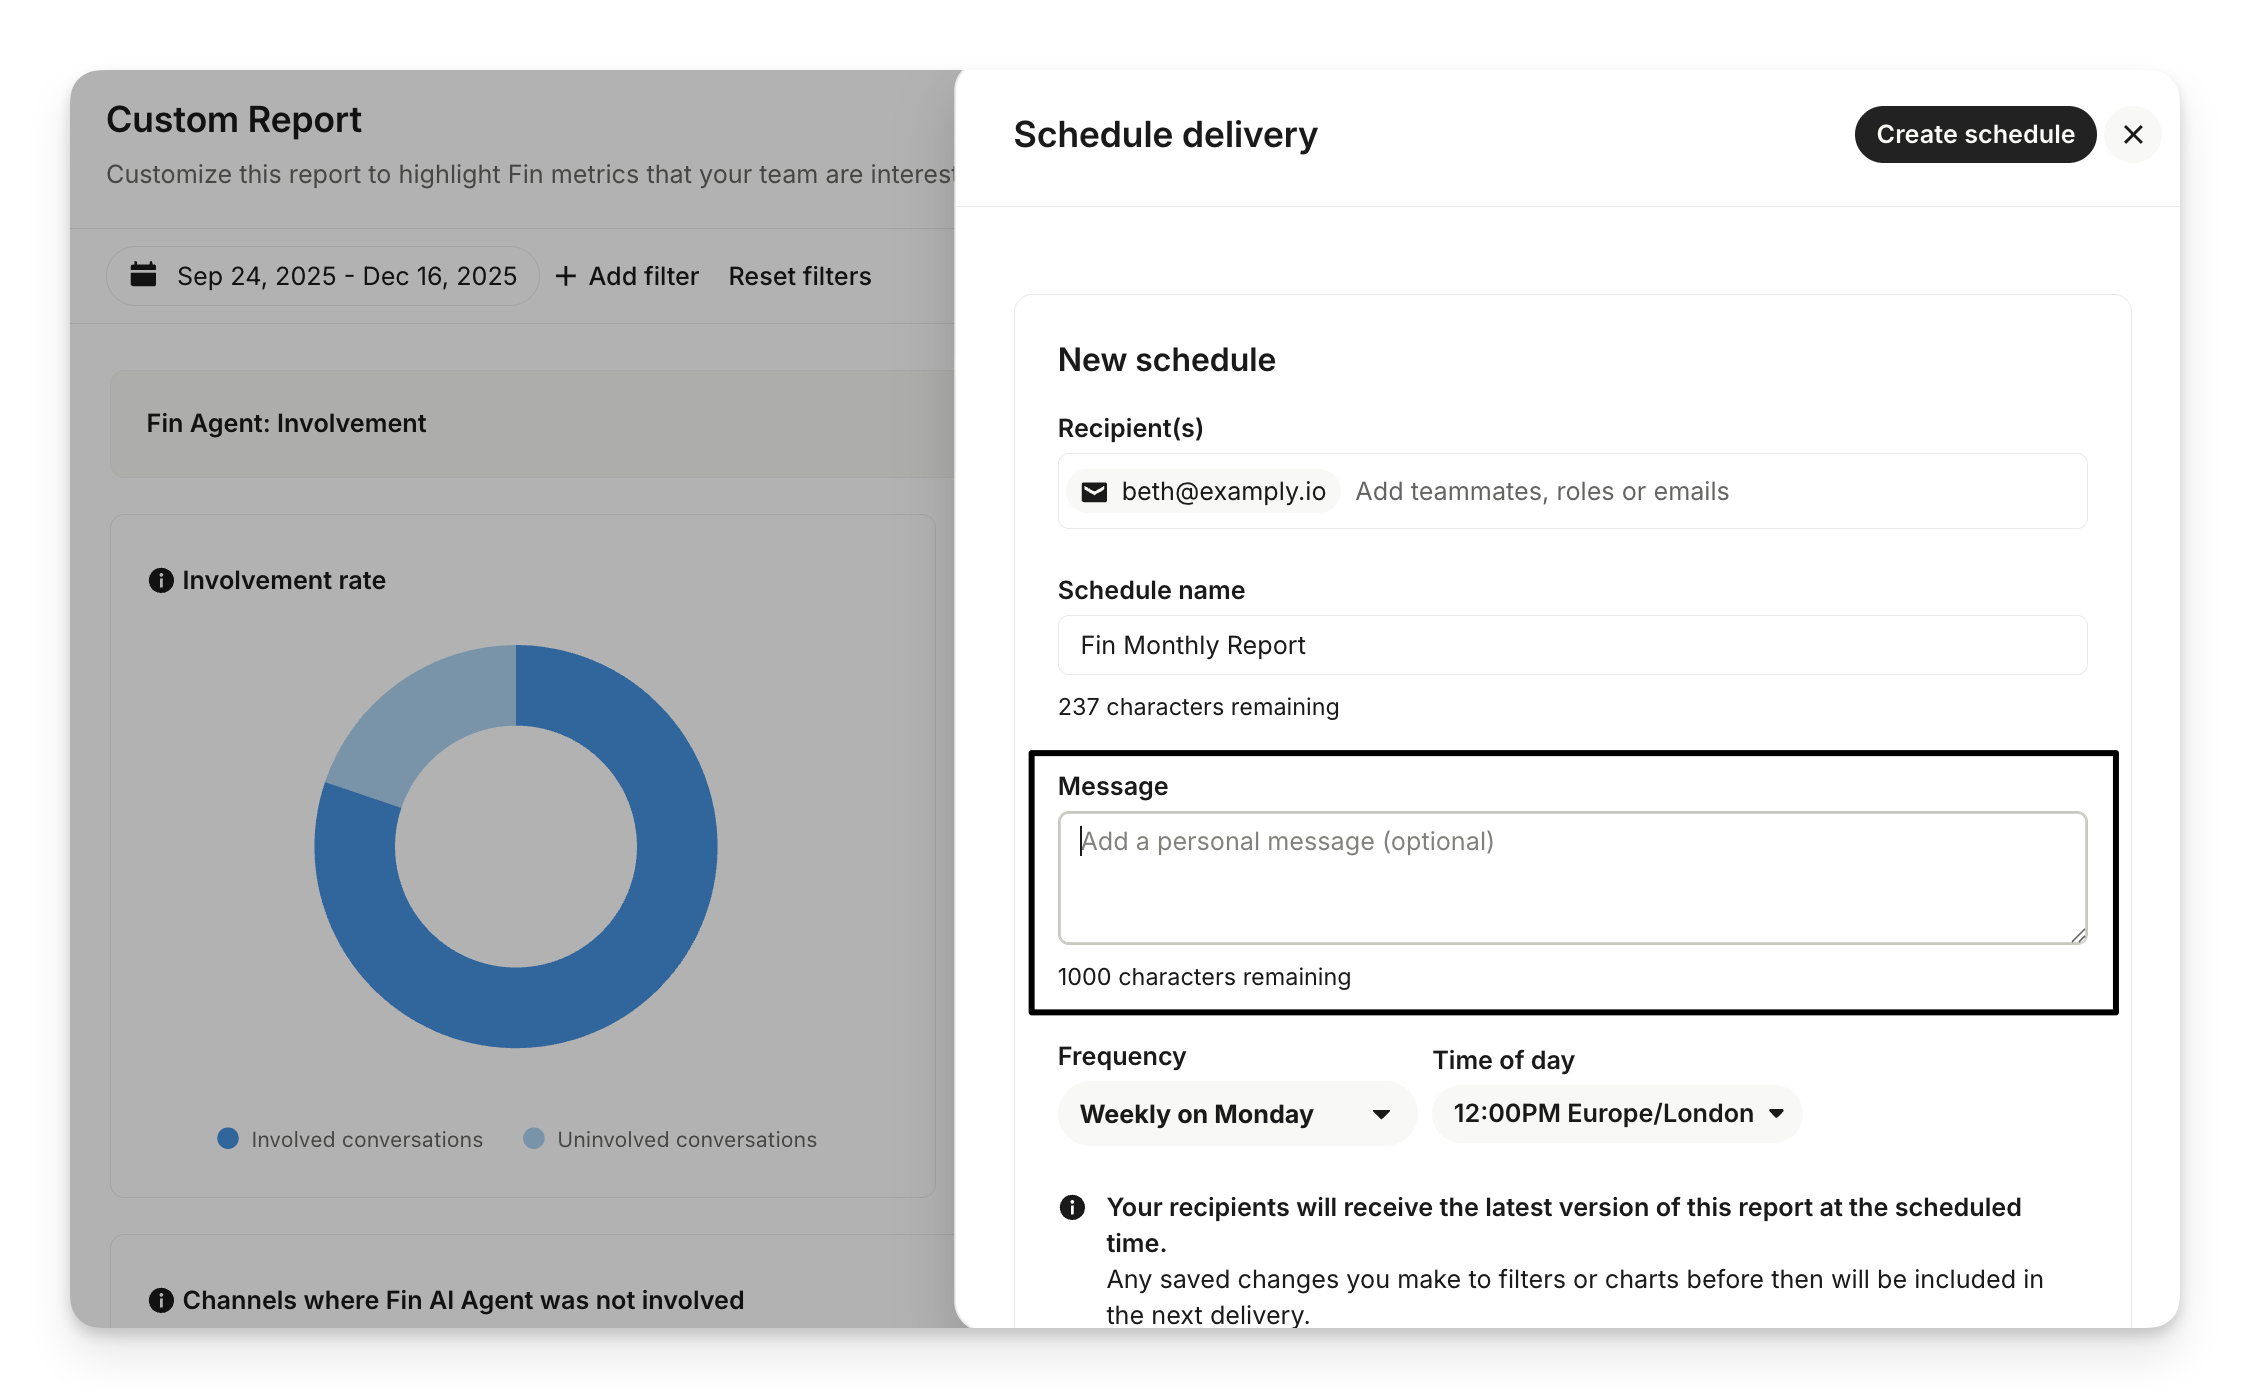The width and height of the screenshot is (2250, 1398).
Task: Click info icon beside recipients notice
Action: pyautogui.click(x=1072, y=1208)
